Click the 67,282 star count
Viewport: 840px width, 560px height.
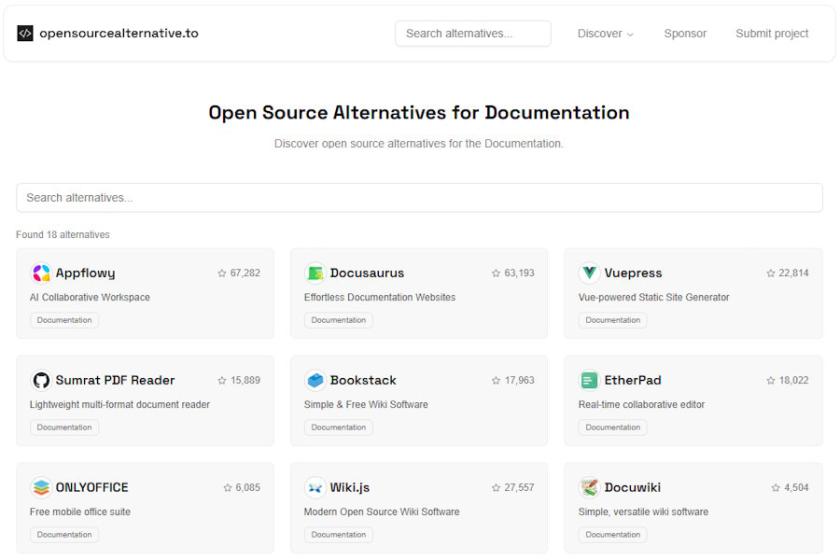tap(245, 273)
